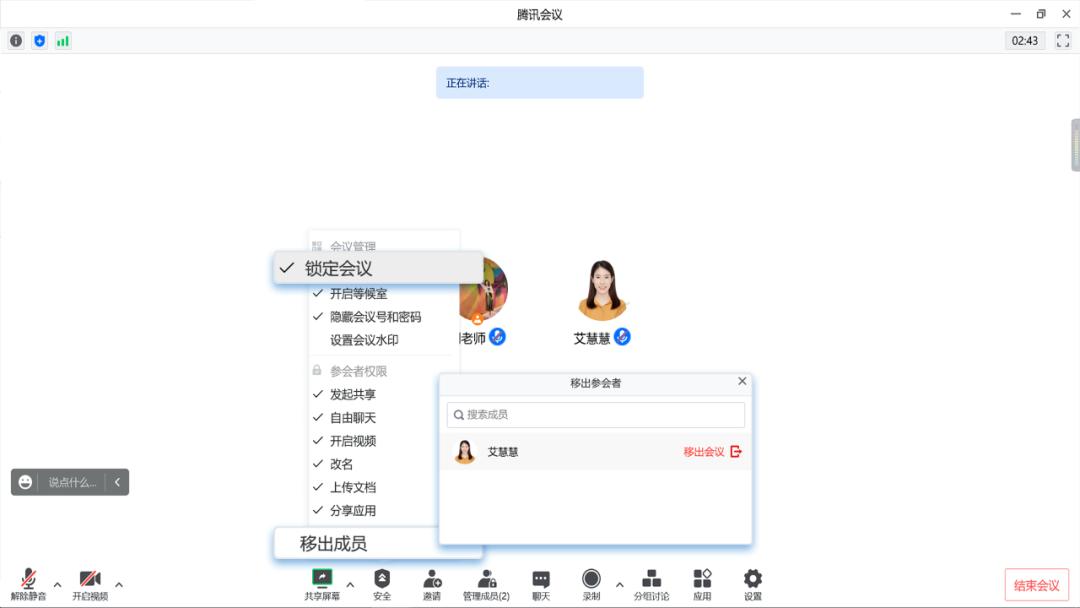The image size is (1080, 608).
Task: Open the 聊天 chat panel
Action: [x=540, y=582]
